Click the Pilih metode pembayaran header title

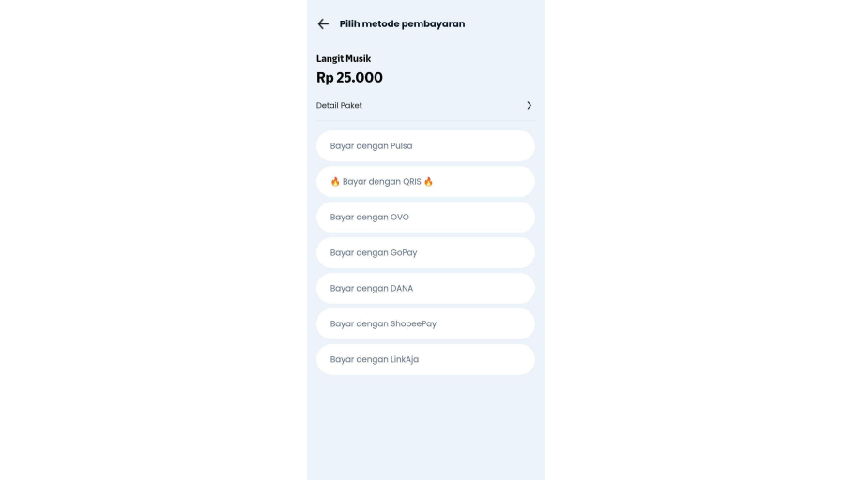pyautogui.click(x=402, y=24)
